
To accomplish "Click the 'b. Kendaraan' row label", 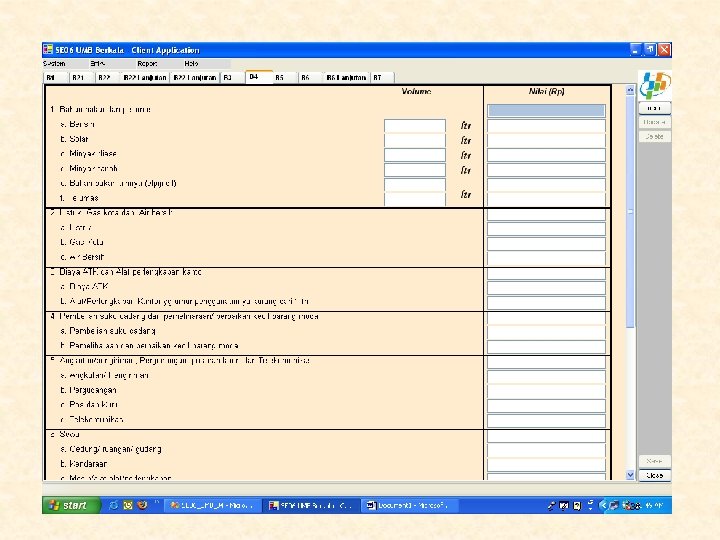I will click(84, 464).
